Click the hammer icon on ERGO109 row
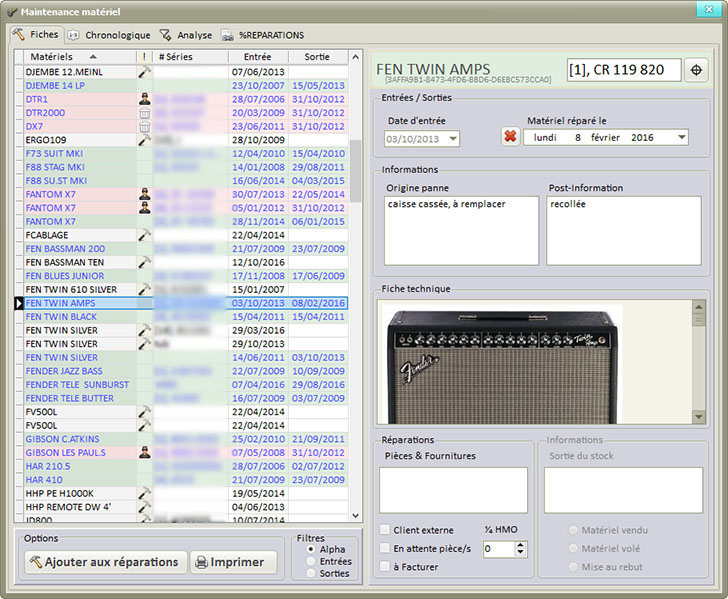This screenshot has height=599, width=728. coord(144,140)
